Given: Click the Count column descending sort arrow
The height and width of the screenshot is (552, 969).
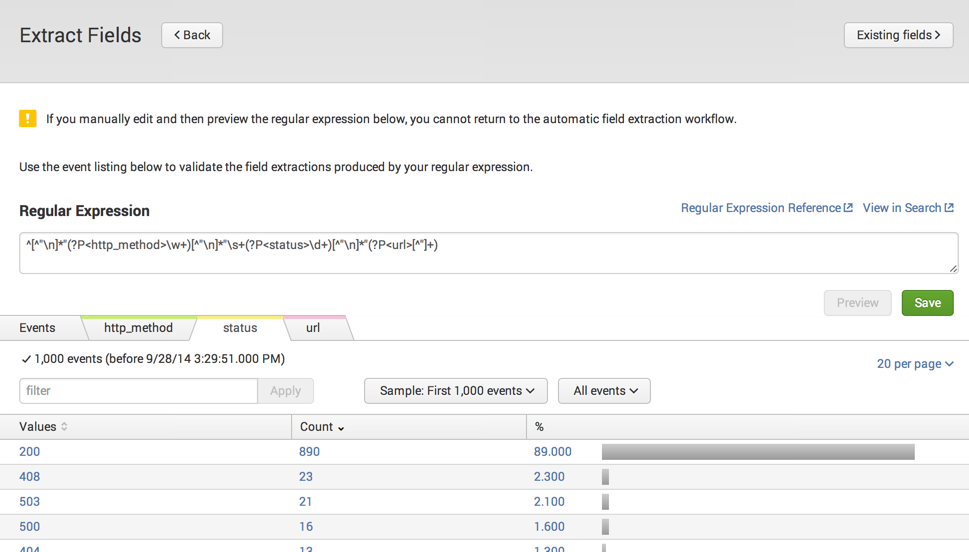Looking at the screenshot, I should [x=341, y=428].
